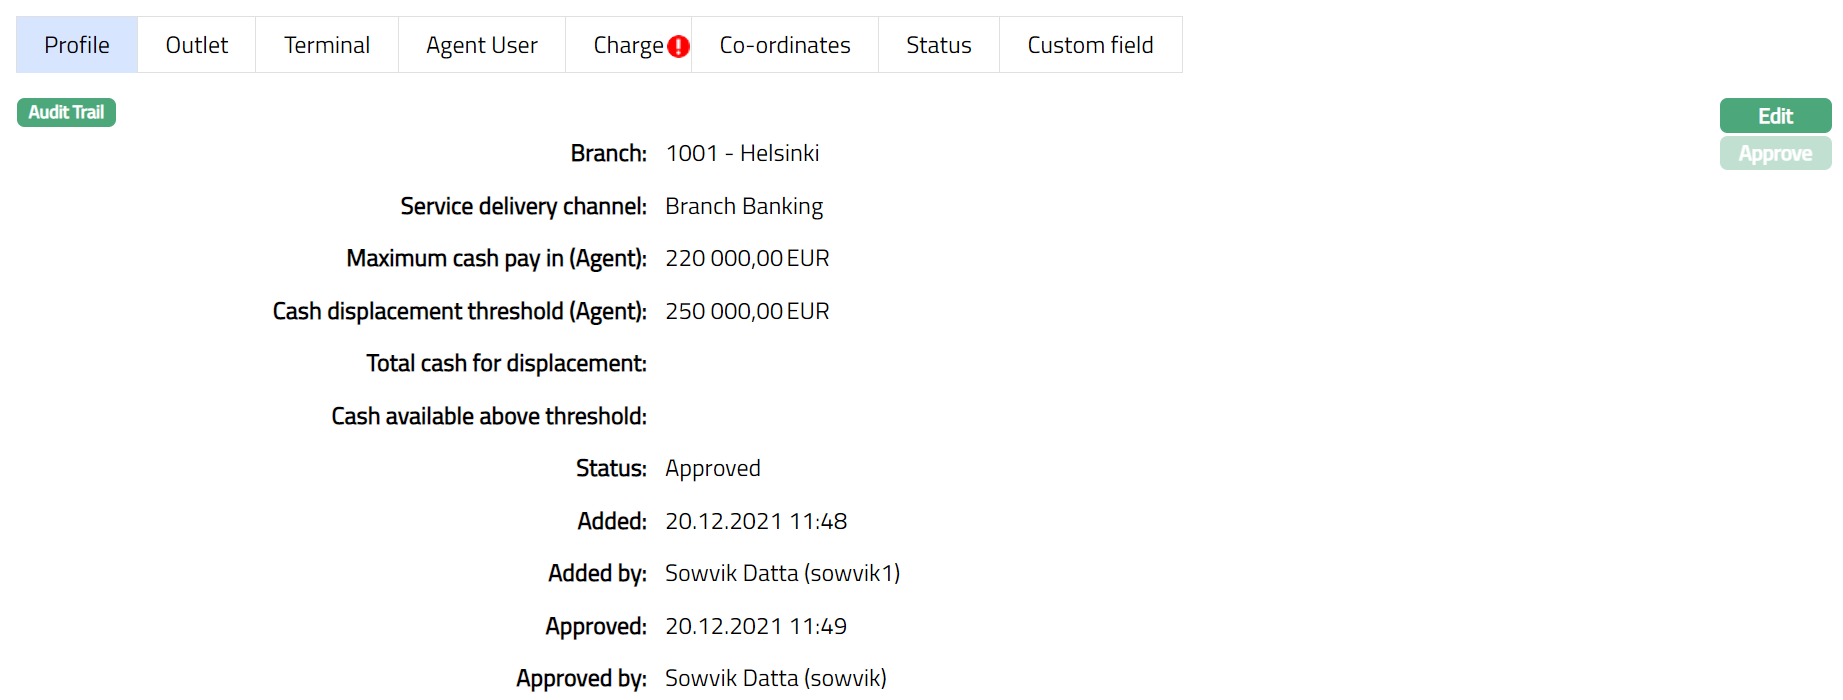Open the Audit Trail
The width and height of the screenshot is (1843, 700).
pos(66,112)
